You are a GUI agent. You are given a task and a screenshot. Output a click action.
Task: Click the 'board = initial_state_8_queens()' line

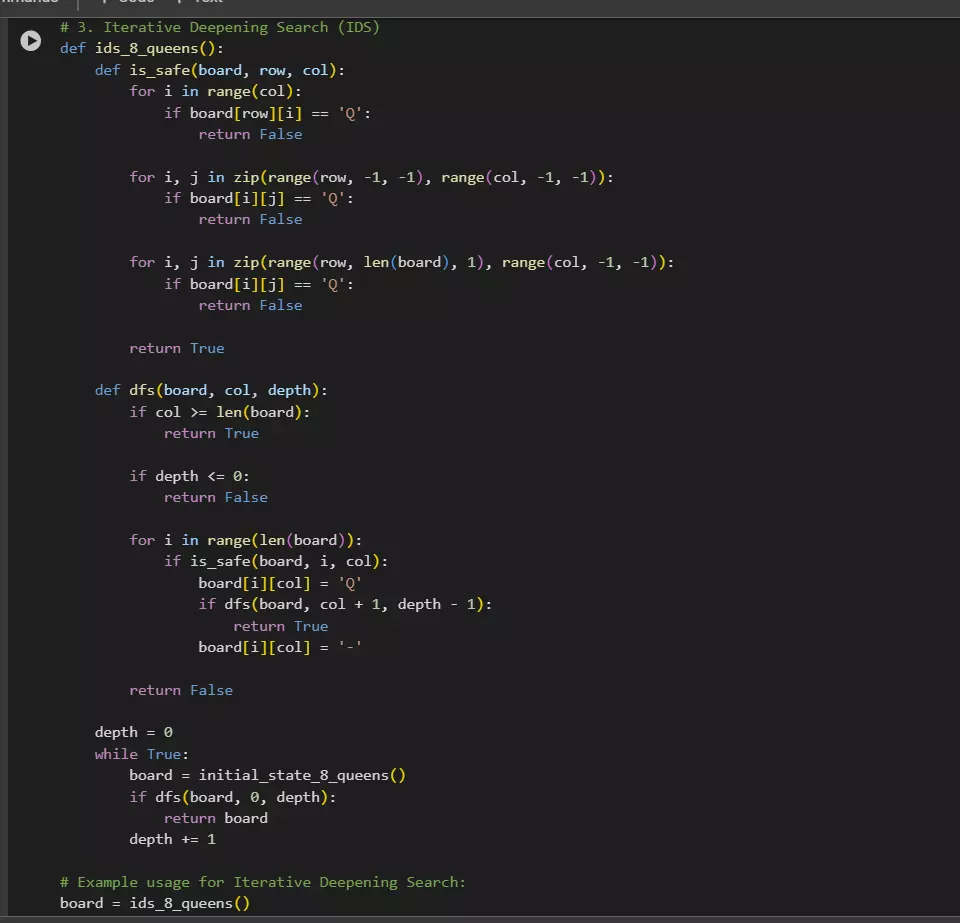pos(267,775)
